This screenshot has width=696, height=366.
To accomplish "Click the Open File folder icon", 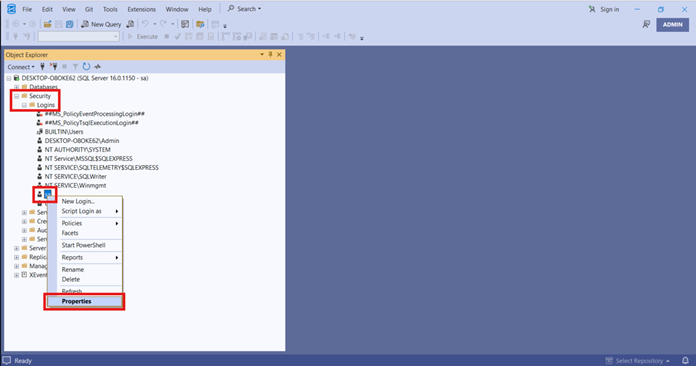I will point(47,24).
